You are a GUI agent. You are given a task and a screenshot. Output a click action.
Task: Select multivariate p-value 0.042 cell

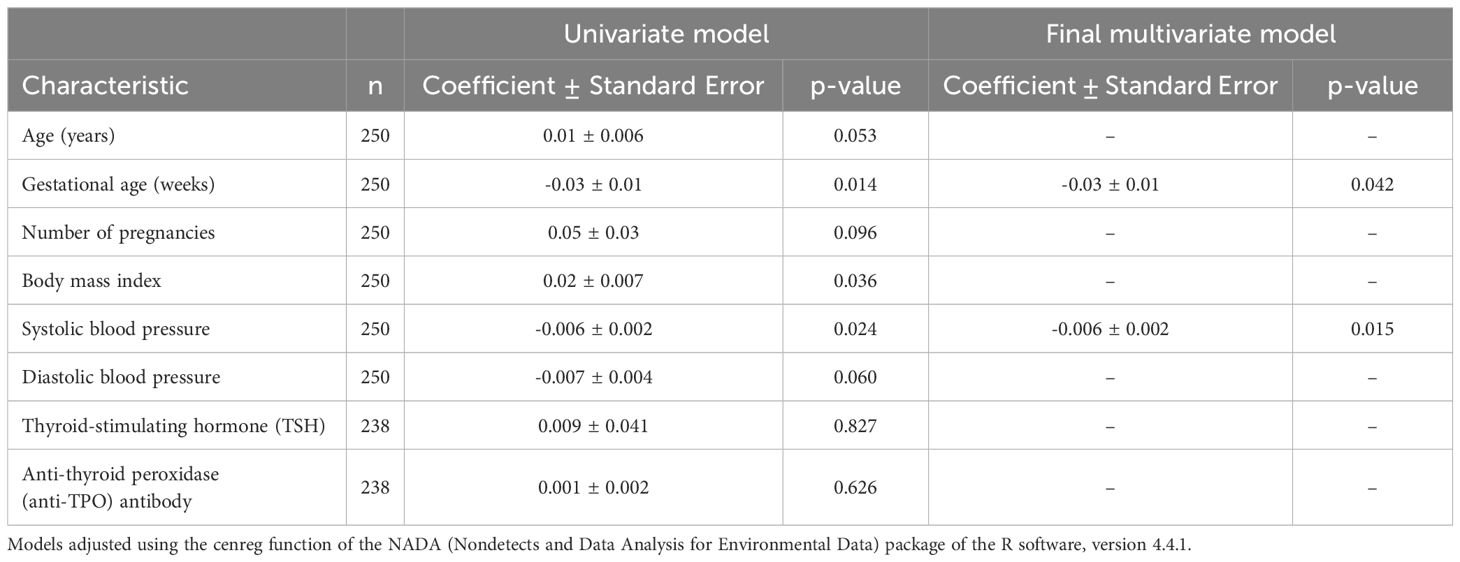pyautogui.click(x=1371, y=184)
